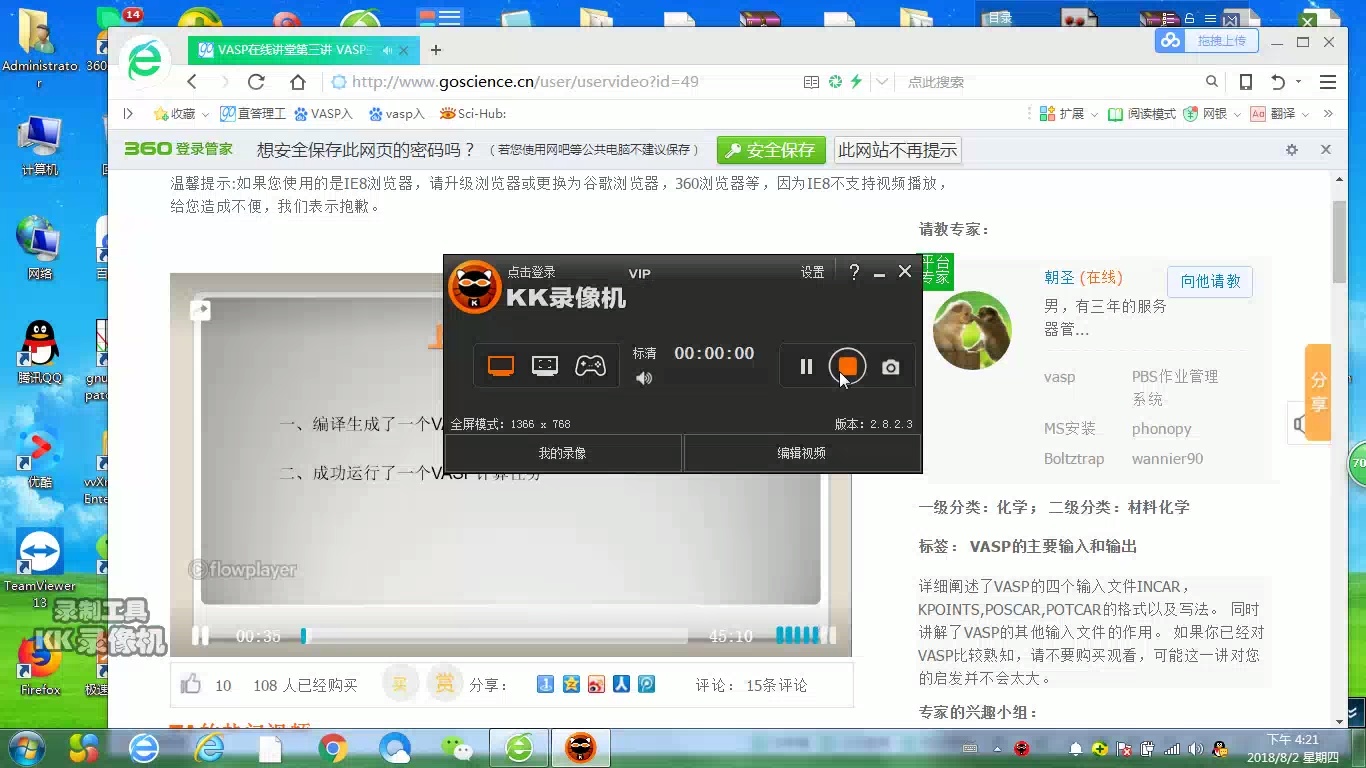Open 向他请教 to consult the expert
Image resolution: width=1366 pixels, height=768 pixels.
tap(1210, 282)
